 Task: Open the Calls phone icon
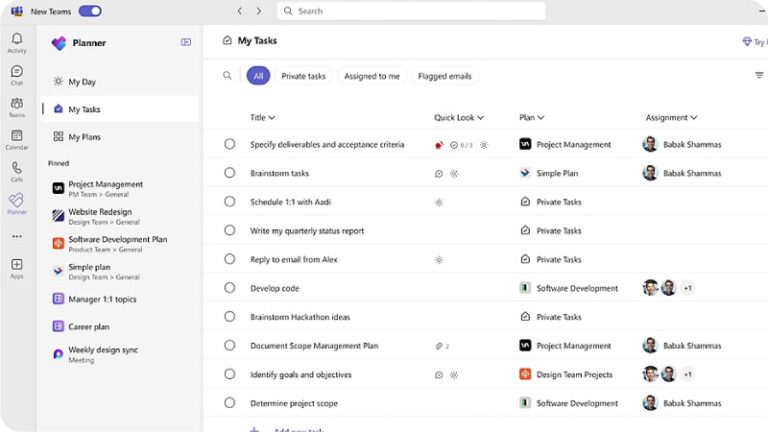coord(17,168)
